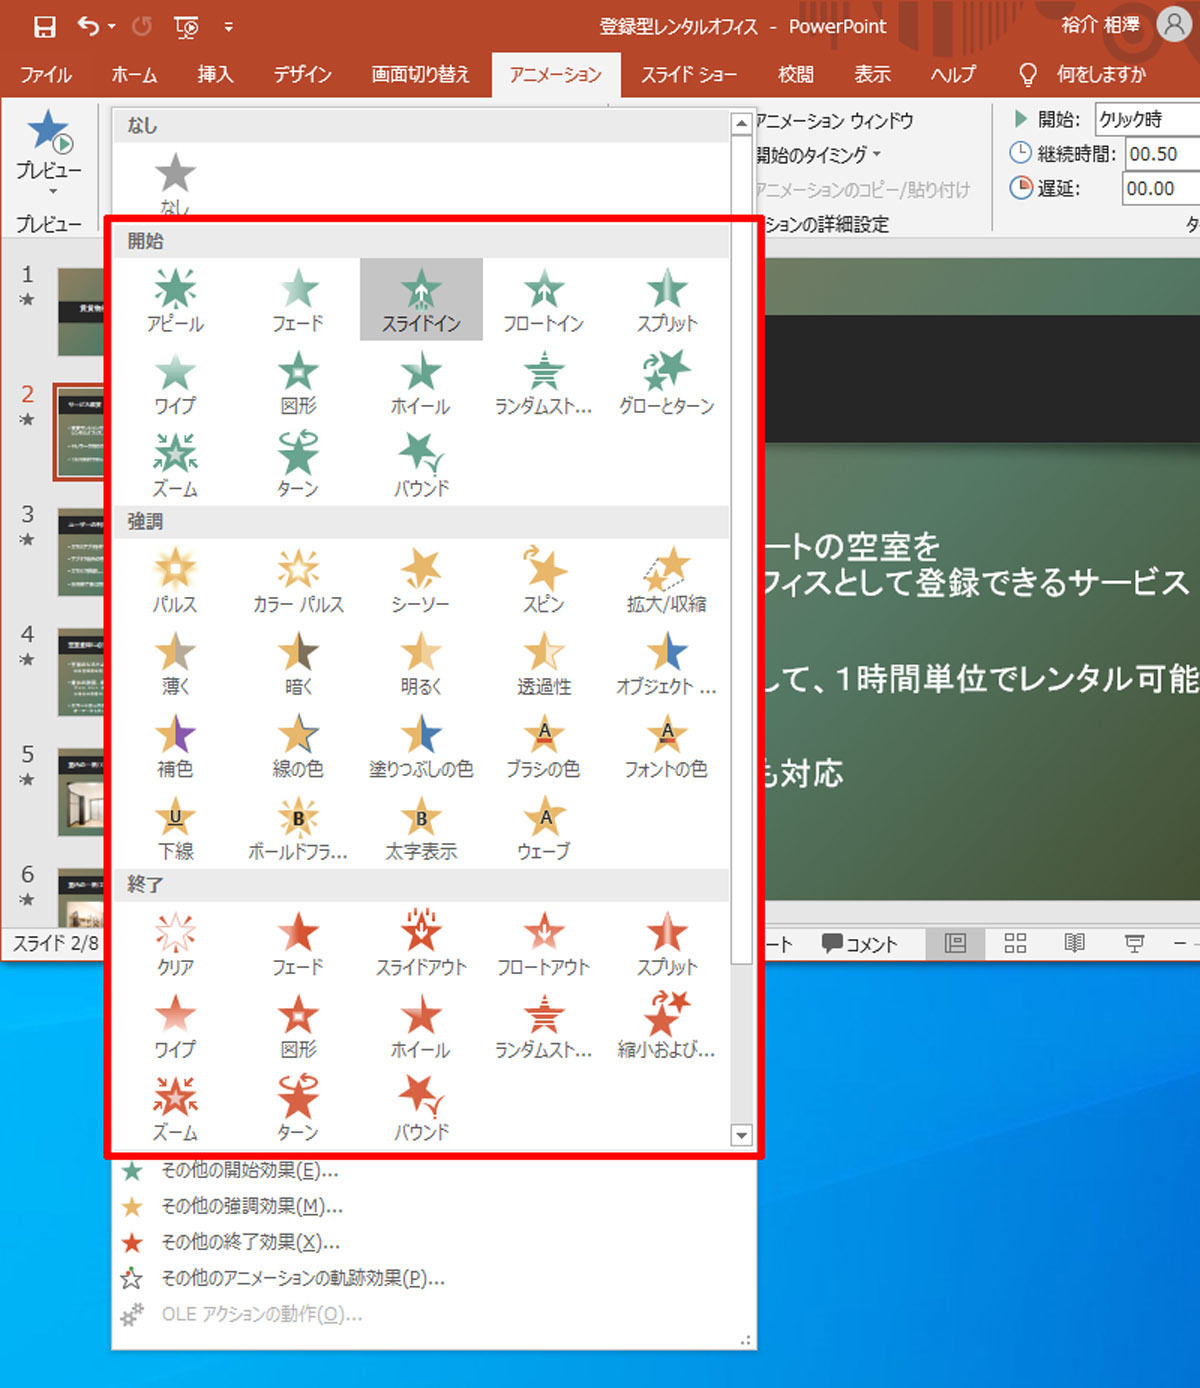Screen dimensions: 1200x1388
Task: Open the デザイン tab
Action: pyautogui.click(x=303, y=75)
